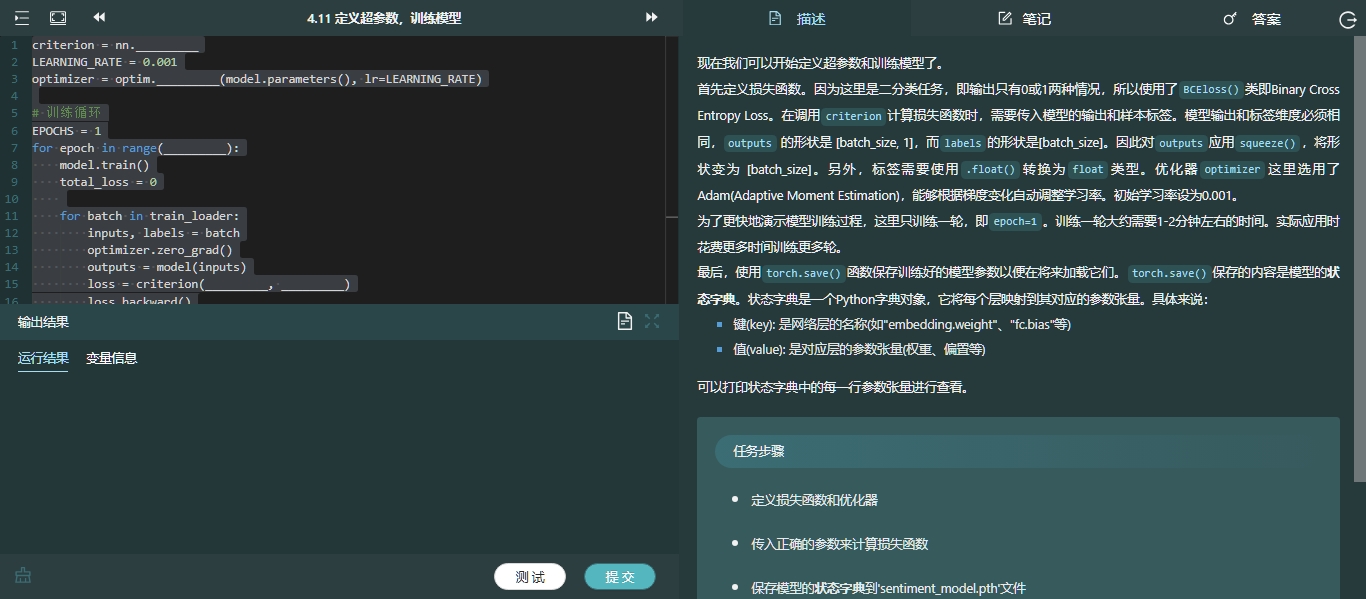Click the 'criterion' inline code tag
Screen dimensions: 1366x599
pyautogui.click(x=854, y=116)
